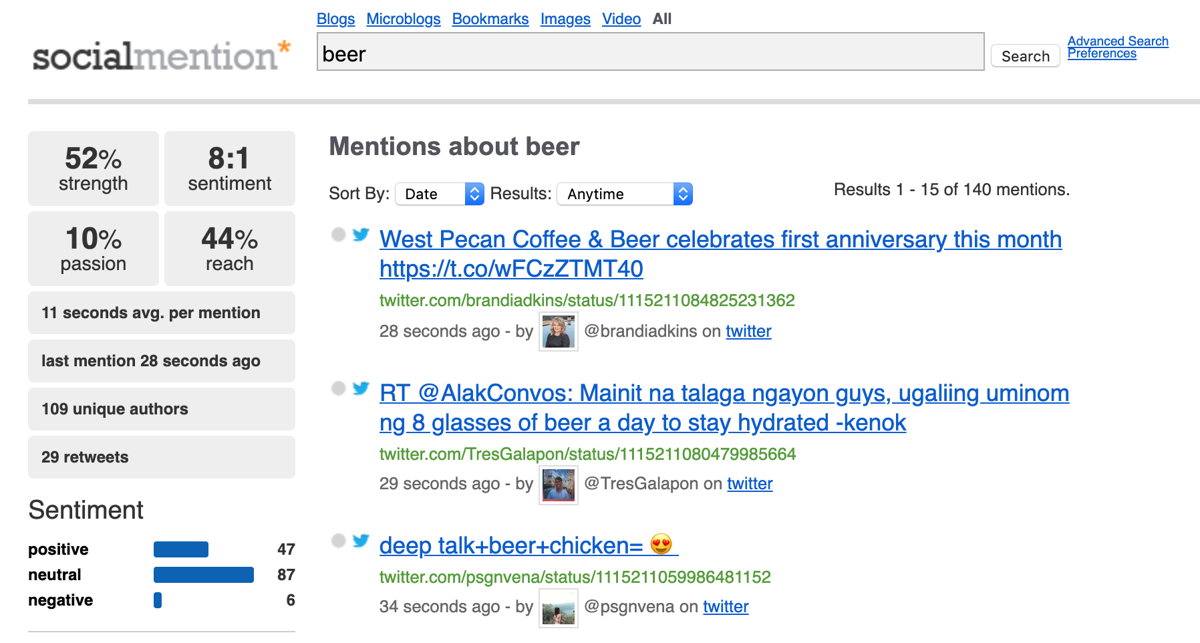1200x643 pixels.
Task: Open the Preferences link
Action: pyautogui.click(x=1102, y=54)
